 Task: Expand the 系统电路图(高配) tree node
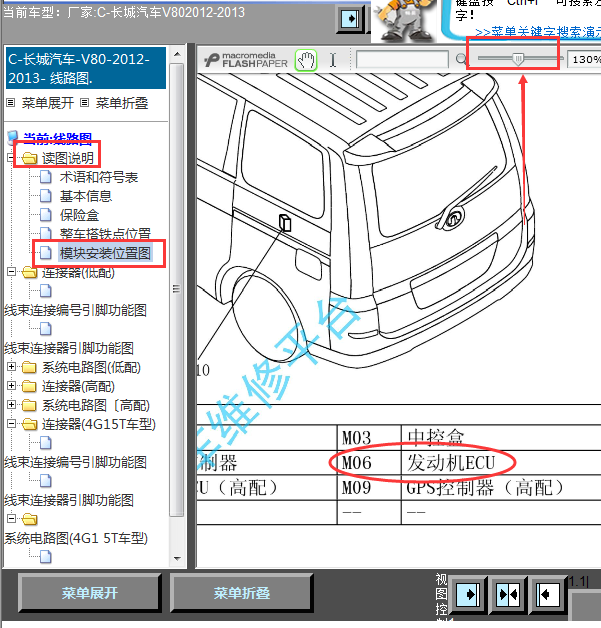[x=11, y=405]
